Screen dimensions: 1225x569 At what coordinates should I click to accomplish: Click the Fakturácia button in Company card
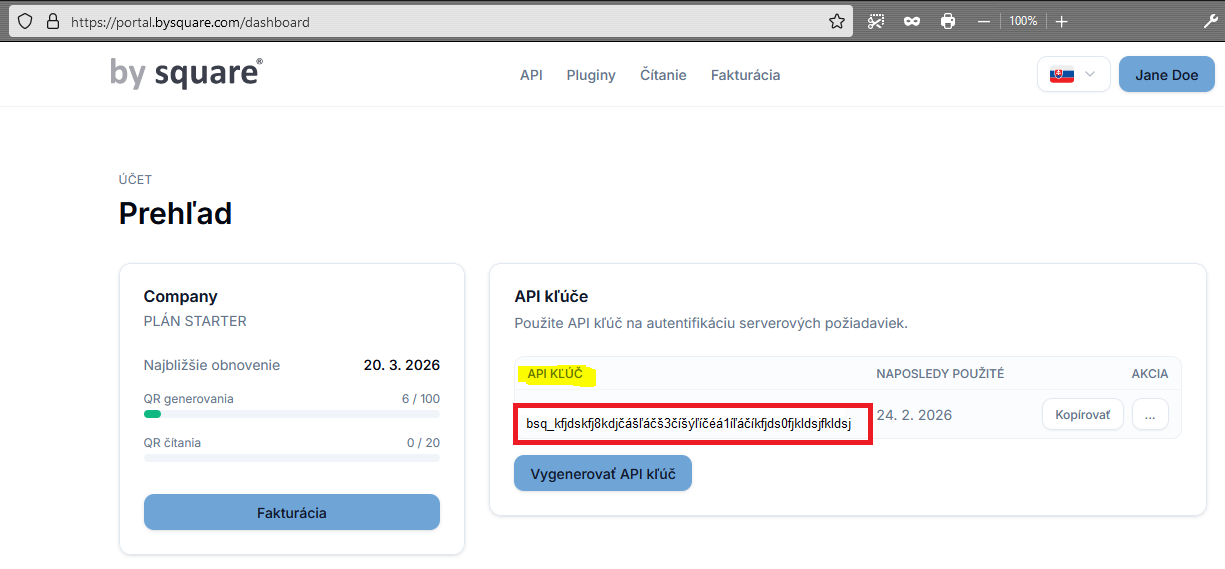click(x=292, y=512)
